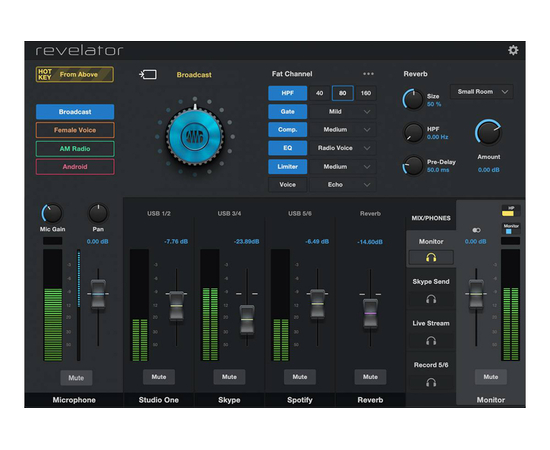The height and width of the screenshot is (450, 550).
Task: Click the yellow HP indicator
Action: click(x=511, y=211)
